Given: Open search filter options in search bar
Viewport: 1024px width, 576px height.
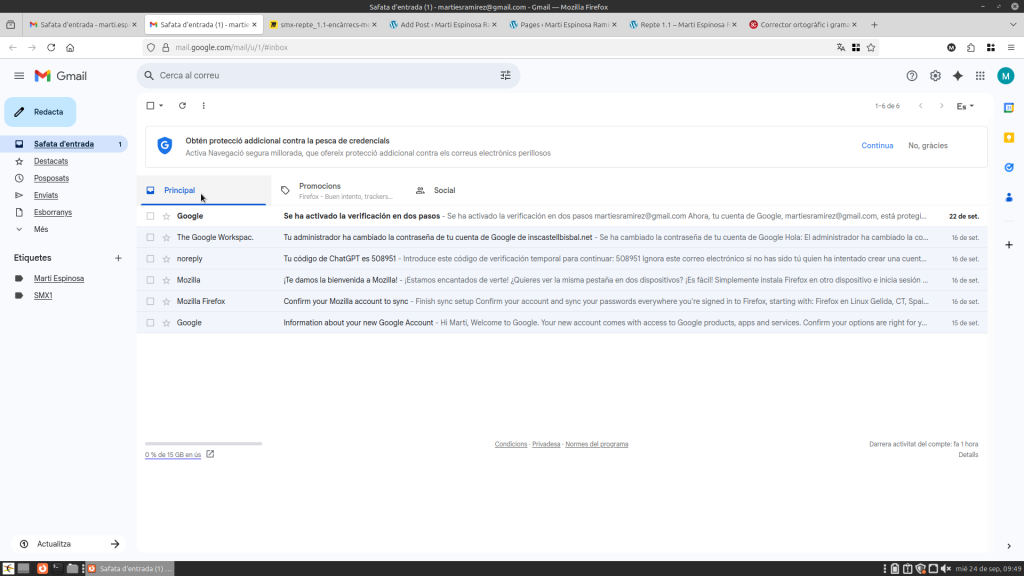Looking at the screenshot, I should (505, 75).
